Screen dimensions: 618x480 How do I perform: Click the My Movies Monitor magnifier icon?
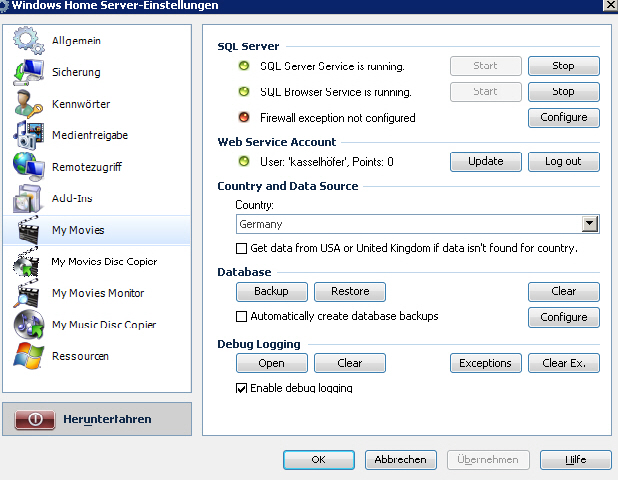26,293
